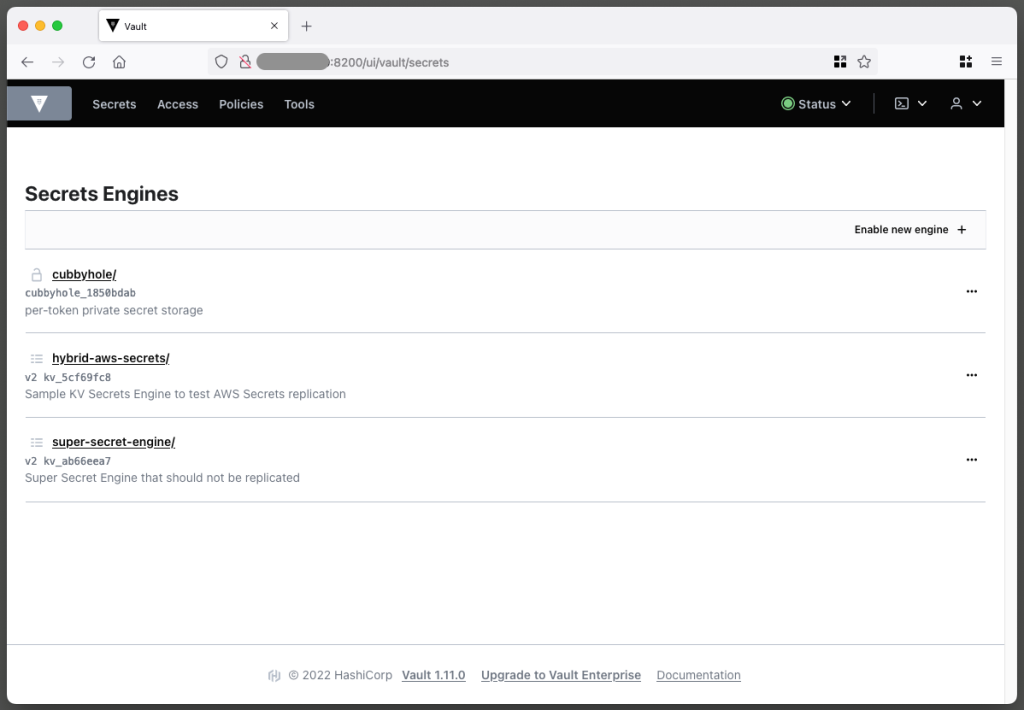Click the Vault logo in the navbar
Viewport: 1024px width, 710px height.
click(x=39, y=103)
